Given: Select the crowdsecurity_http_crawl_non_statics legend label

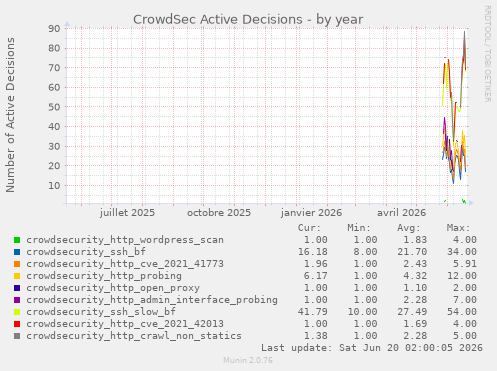Looking at the screenshot, I should coord(134,336).
